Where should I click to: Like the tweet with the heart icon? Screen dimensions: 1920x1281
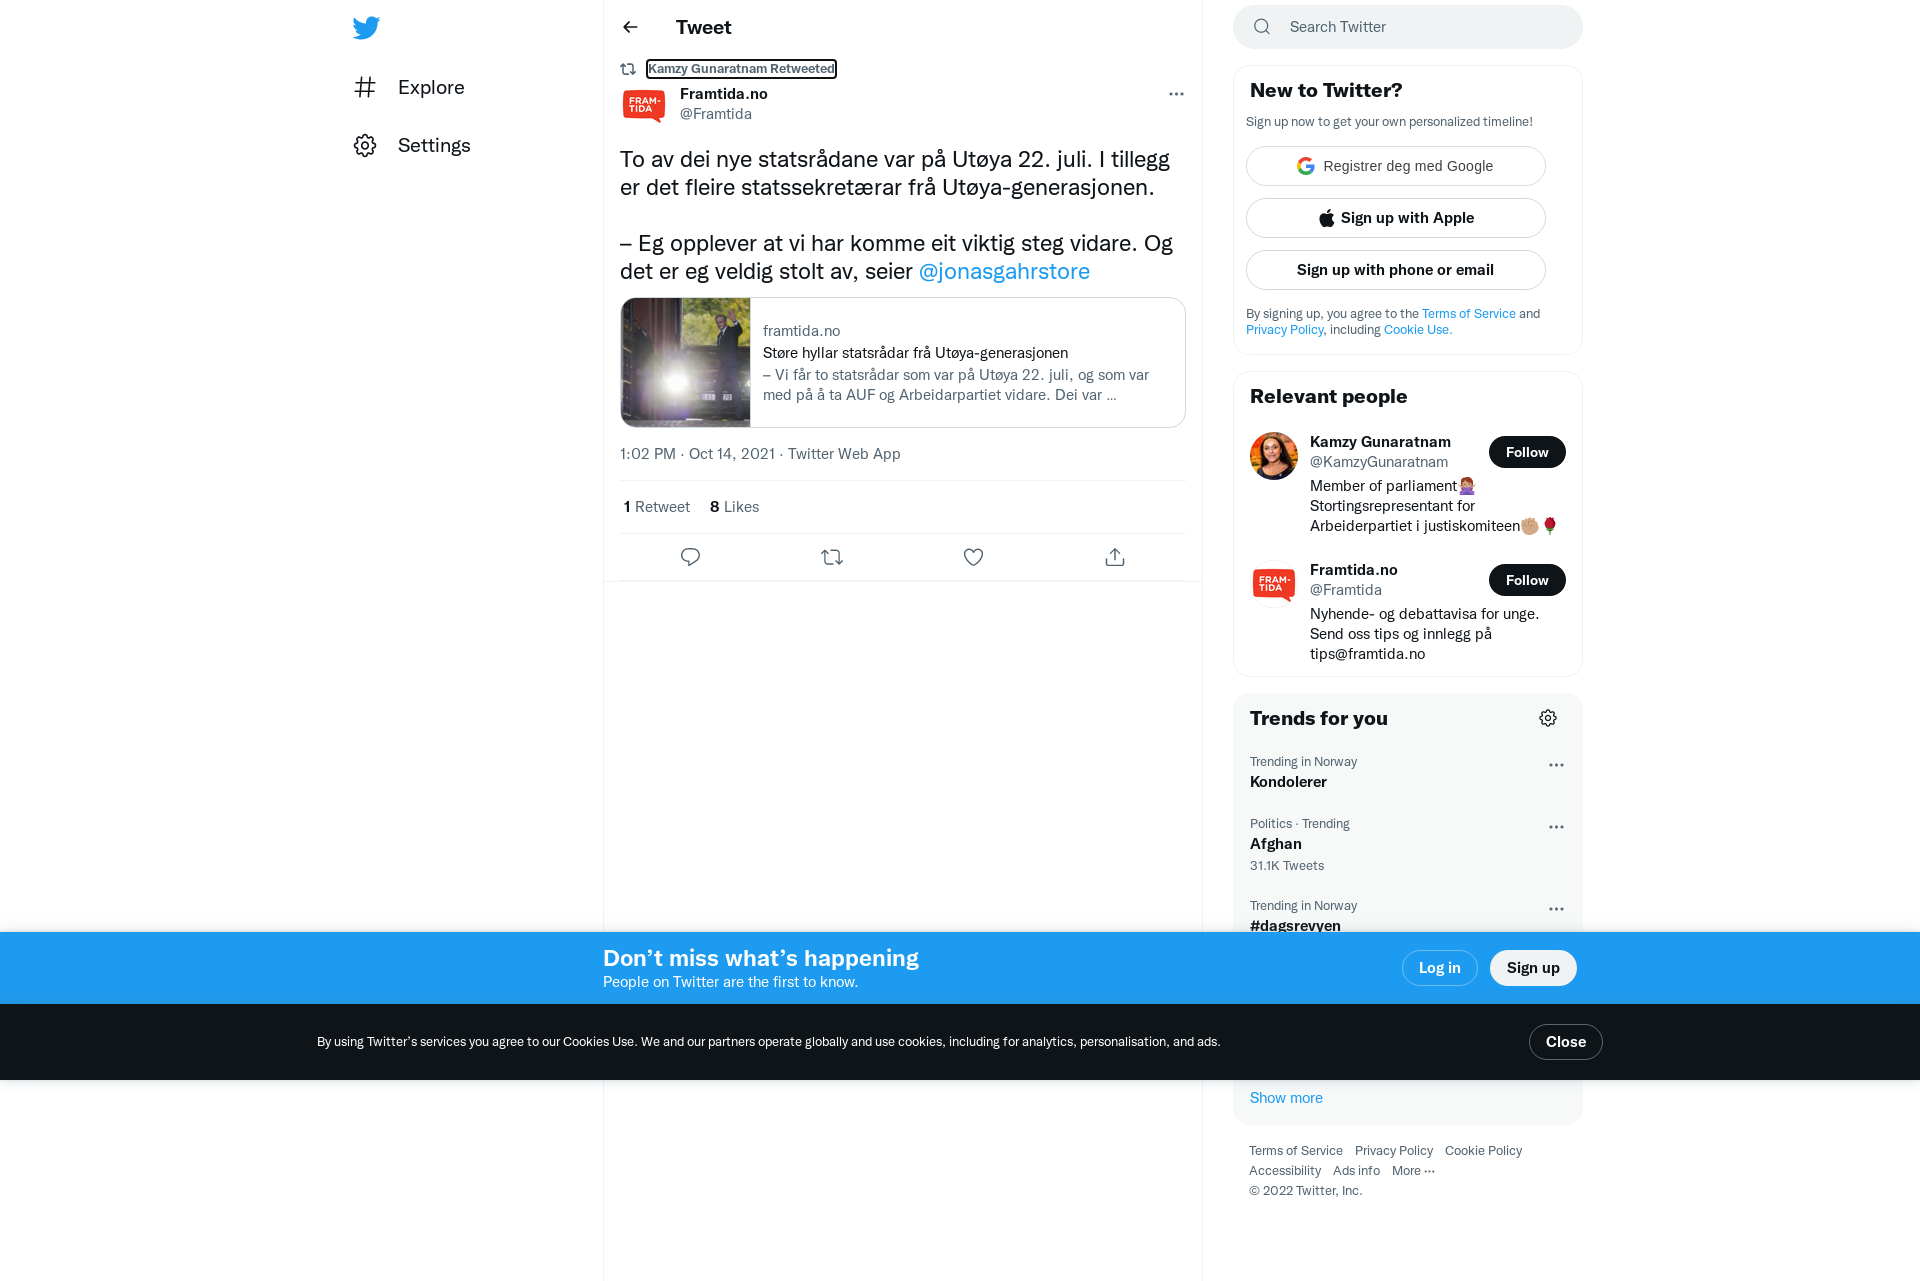click(973, 557)
